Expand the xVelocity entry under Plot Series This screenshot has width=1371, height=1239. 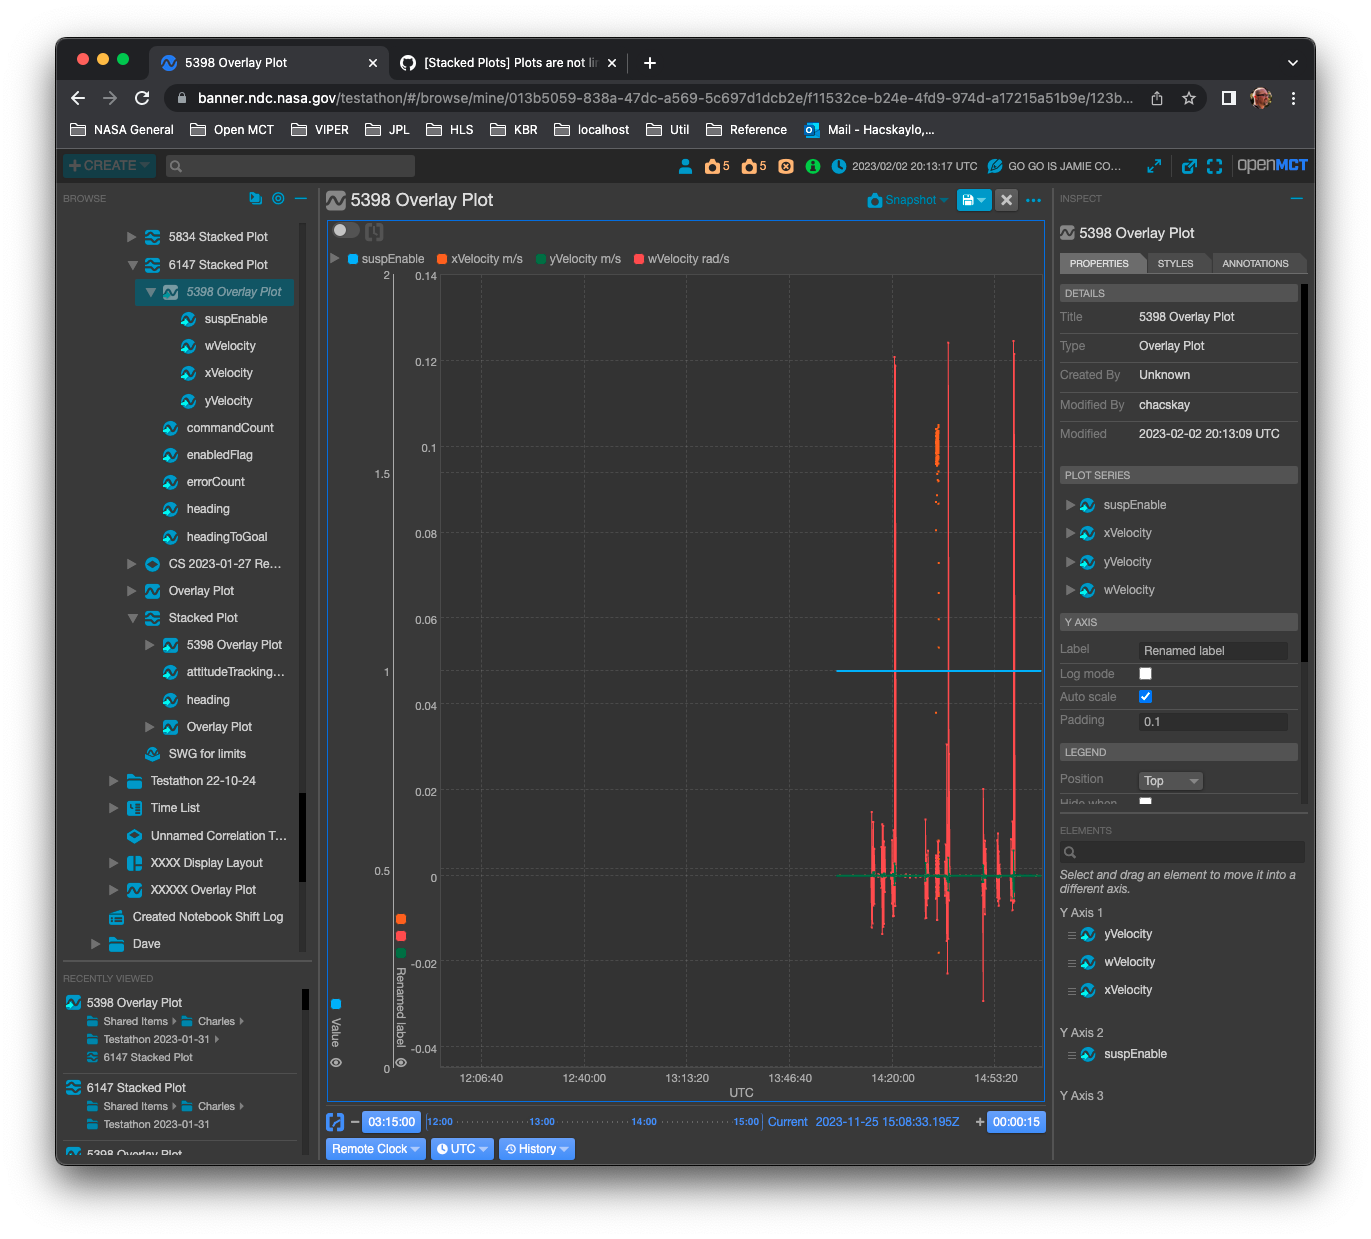[1069, 533]
